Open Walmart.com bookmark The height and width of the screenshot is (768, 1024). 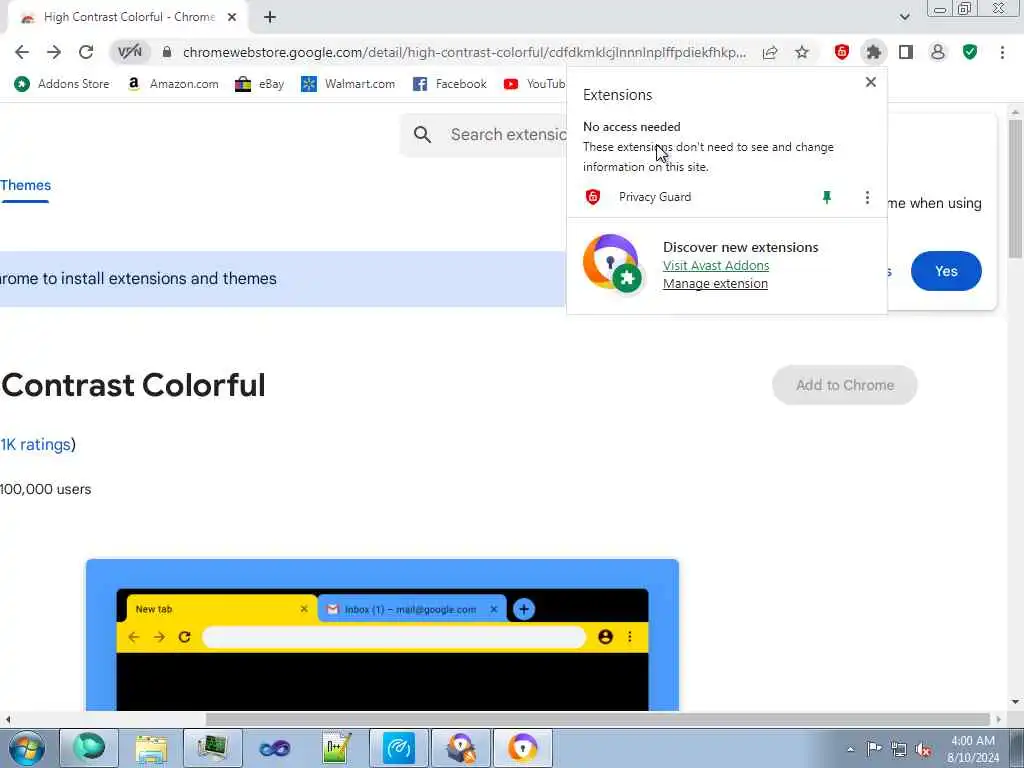click(x=348, y=84)
